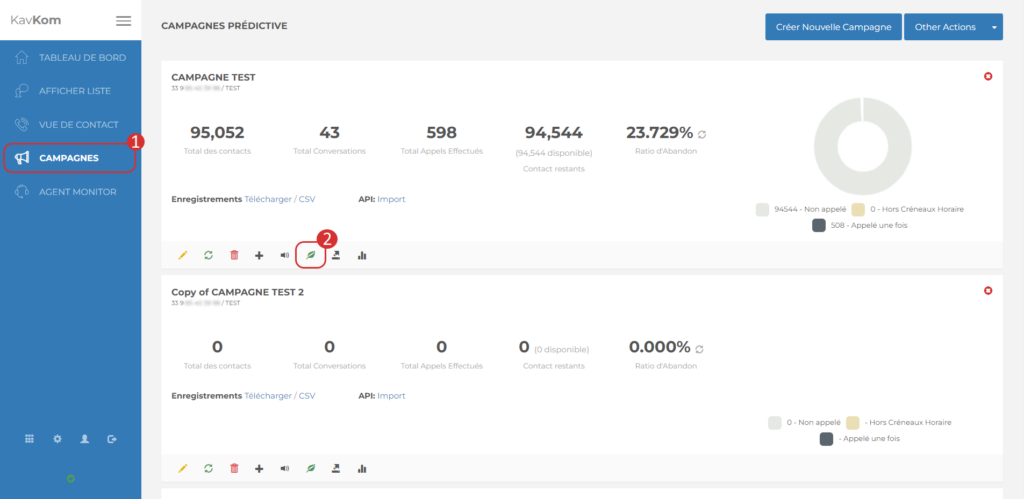The image size is (1024, 499).
Task: Click the Télécharger / CSV link under CAMPAGNE TEST
Action: (280, 199)
